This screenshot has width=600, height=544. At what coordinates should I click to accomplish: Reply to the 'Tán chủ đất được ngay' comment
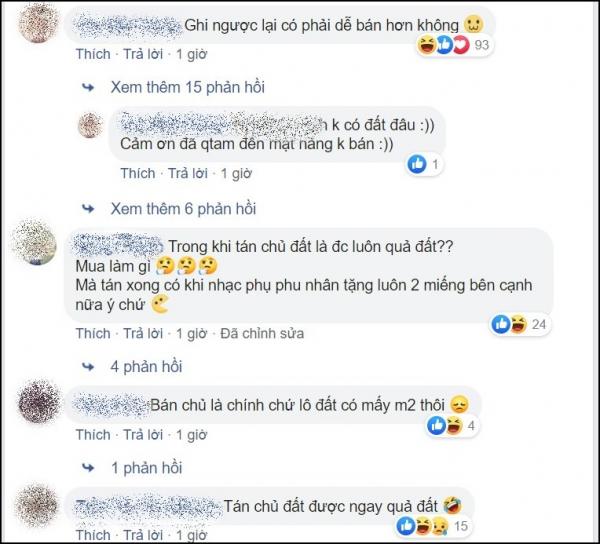click(143, 535)
